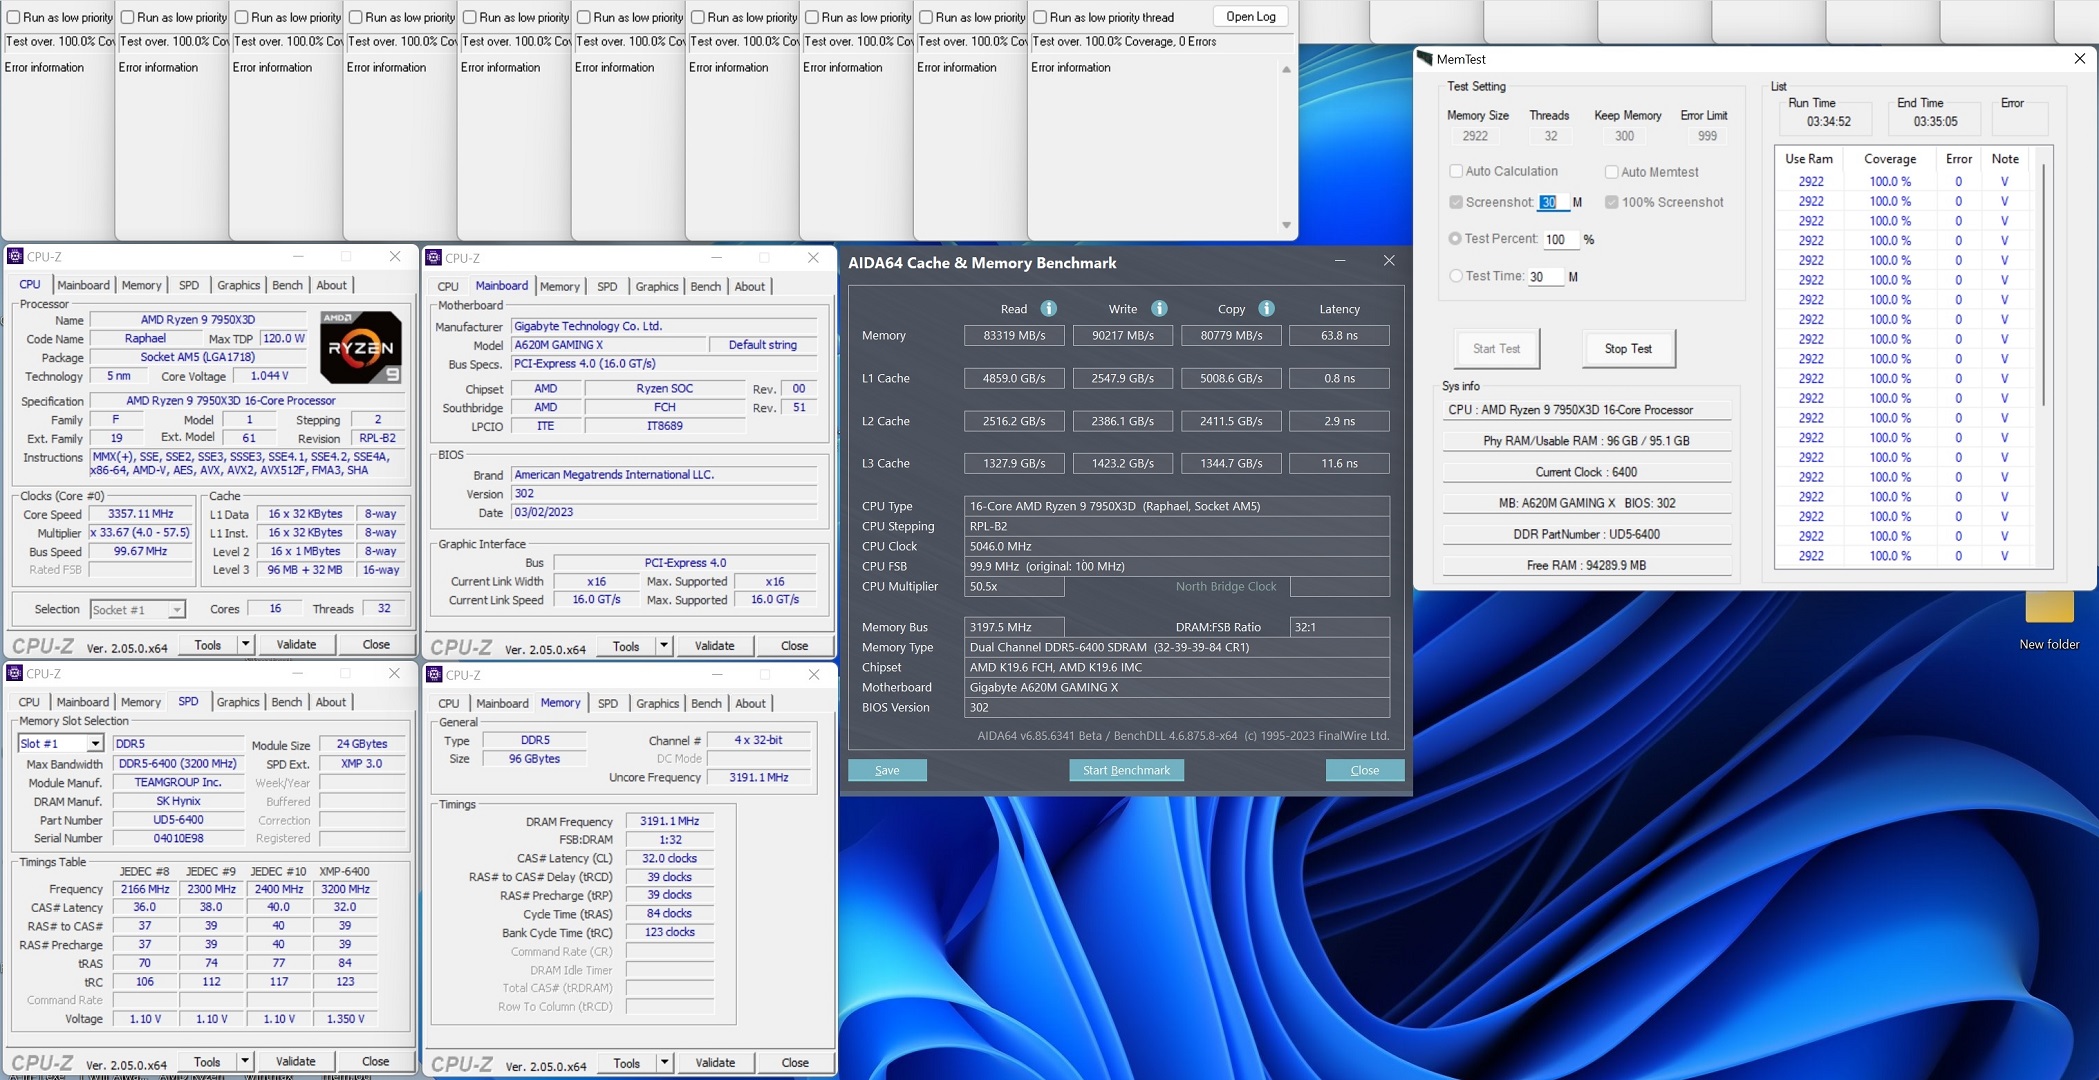Click Free RAM : 94289.9 MB entry
Screen dimensions: 2099x1080
(x=1586, y=565)
